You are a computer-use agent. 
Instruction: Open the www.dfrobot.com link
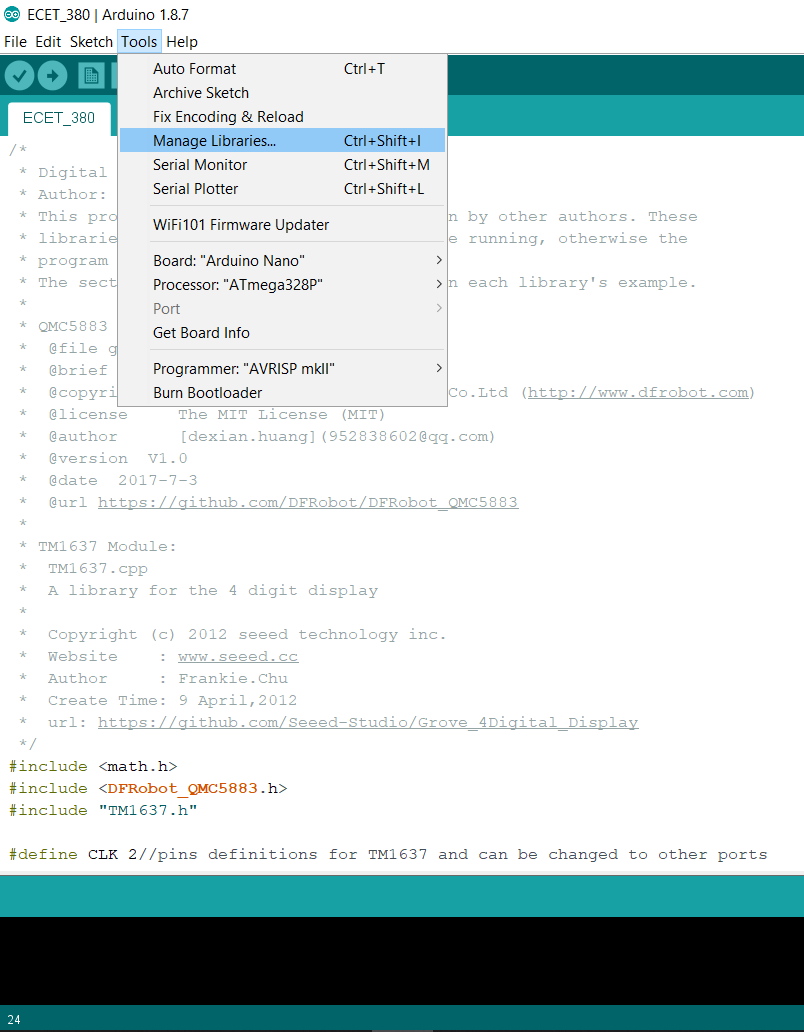[x=638, y=393]
